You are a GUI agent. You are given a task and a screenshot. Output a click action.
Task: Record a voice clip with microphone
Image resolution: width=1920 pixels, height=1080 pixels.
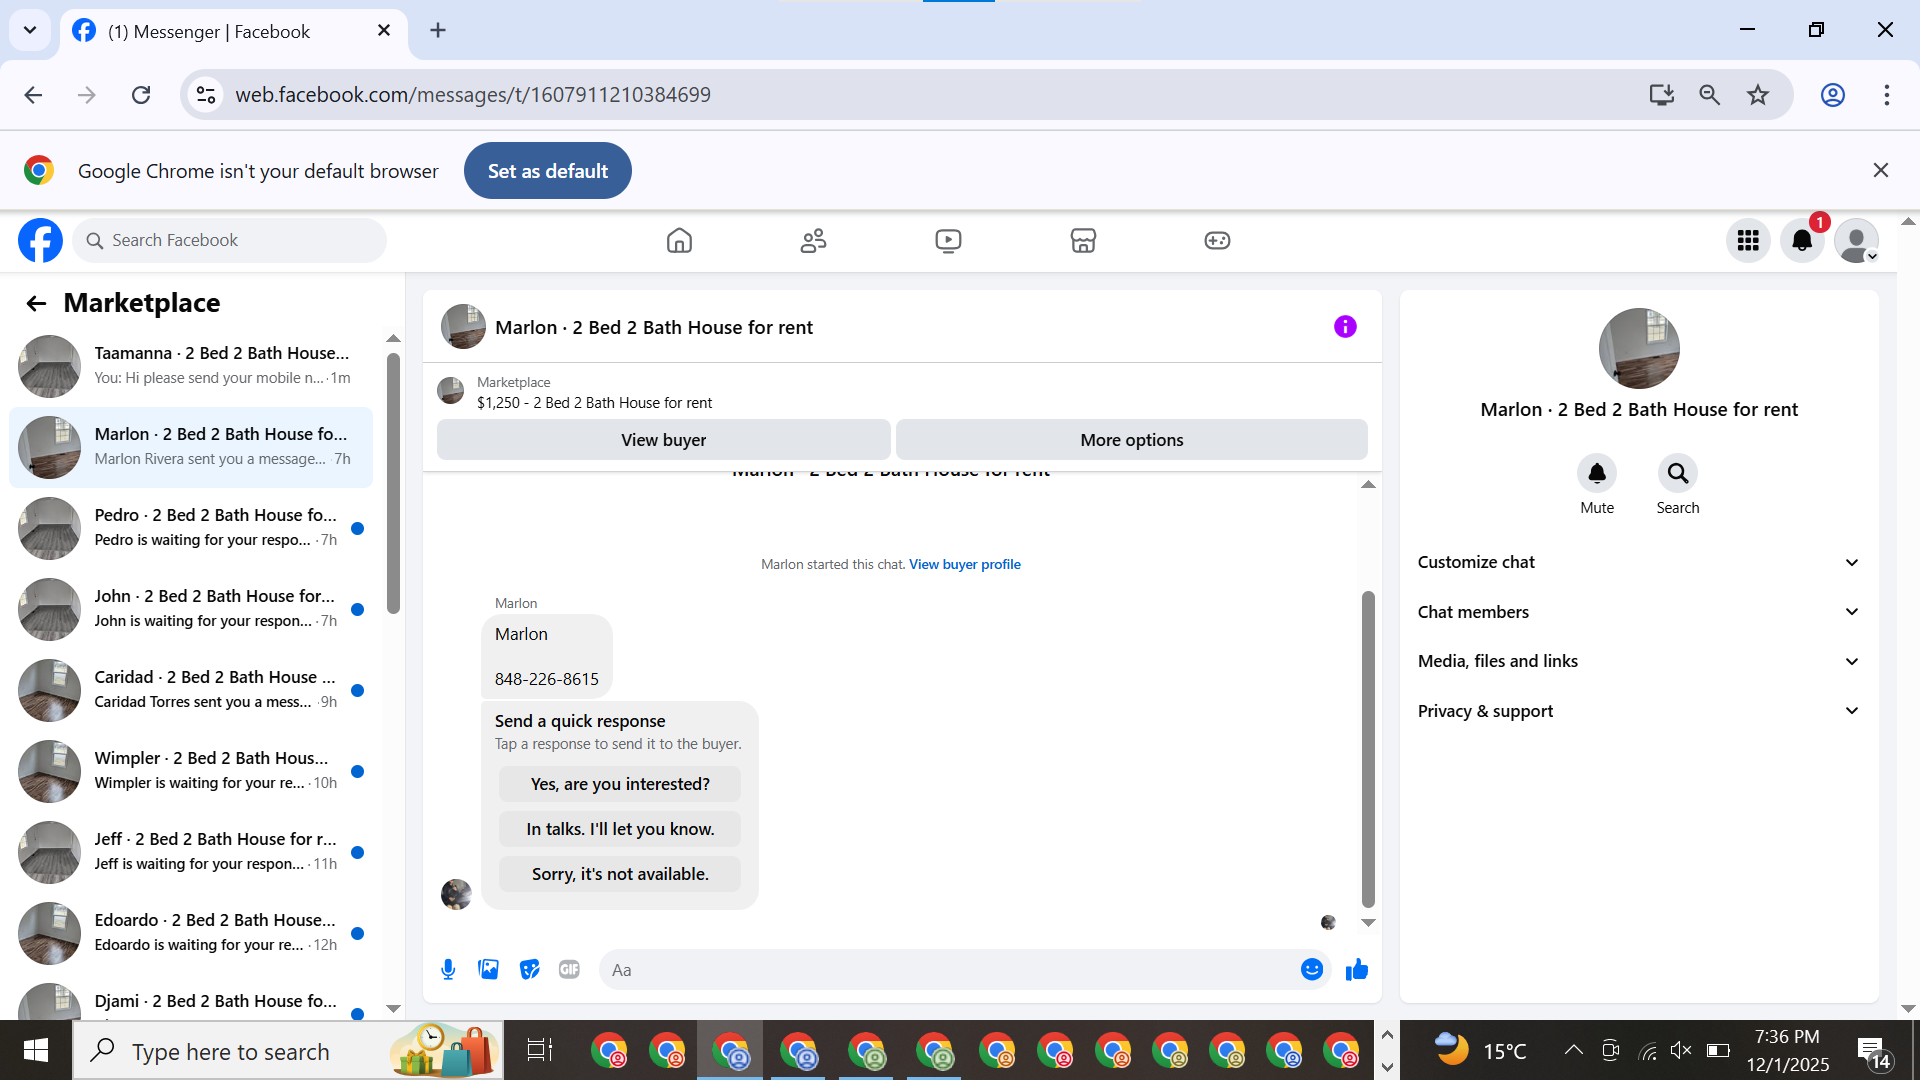(448, 969)
